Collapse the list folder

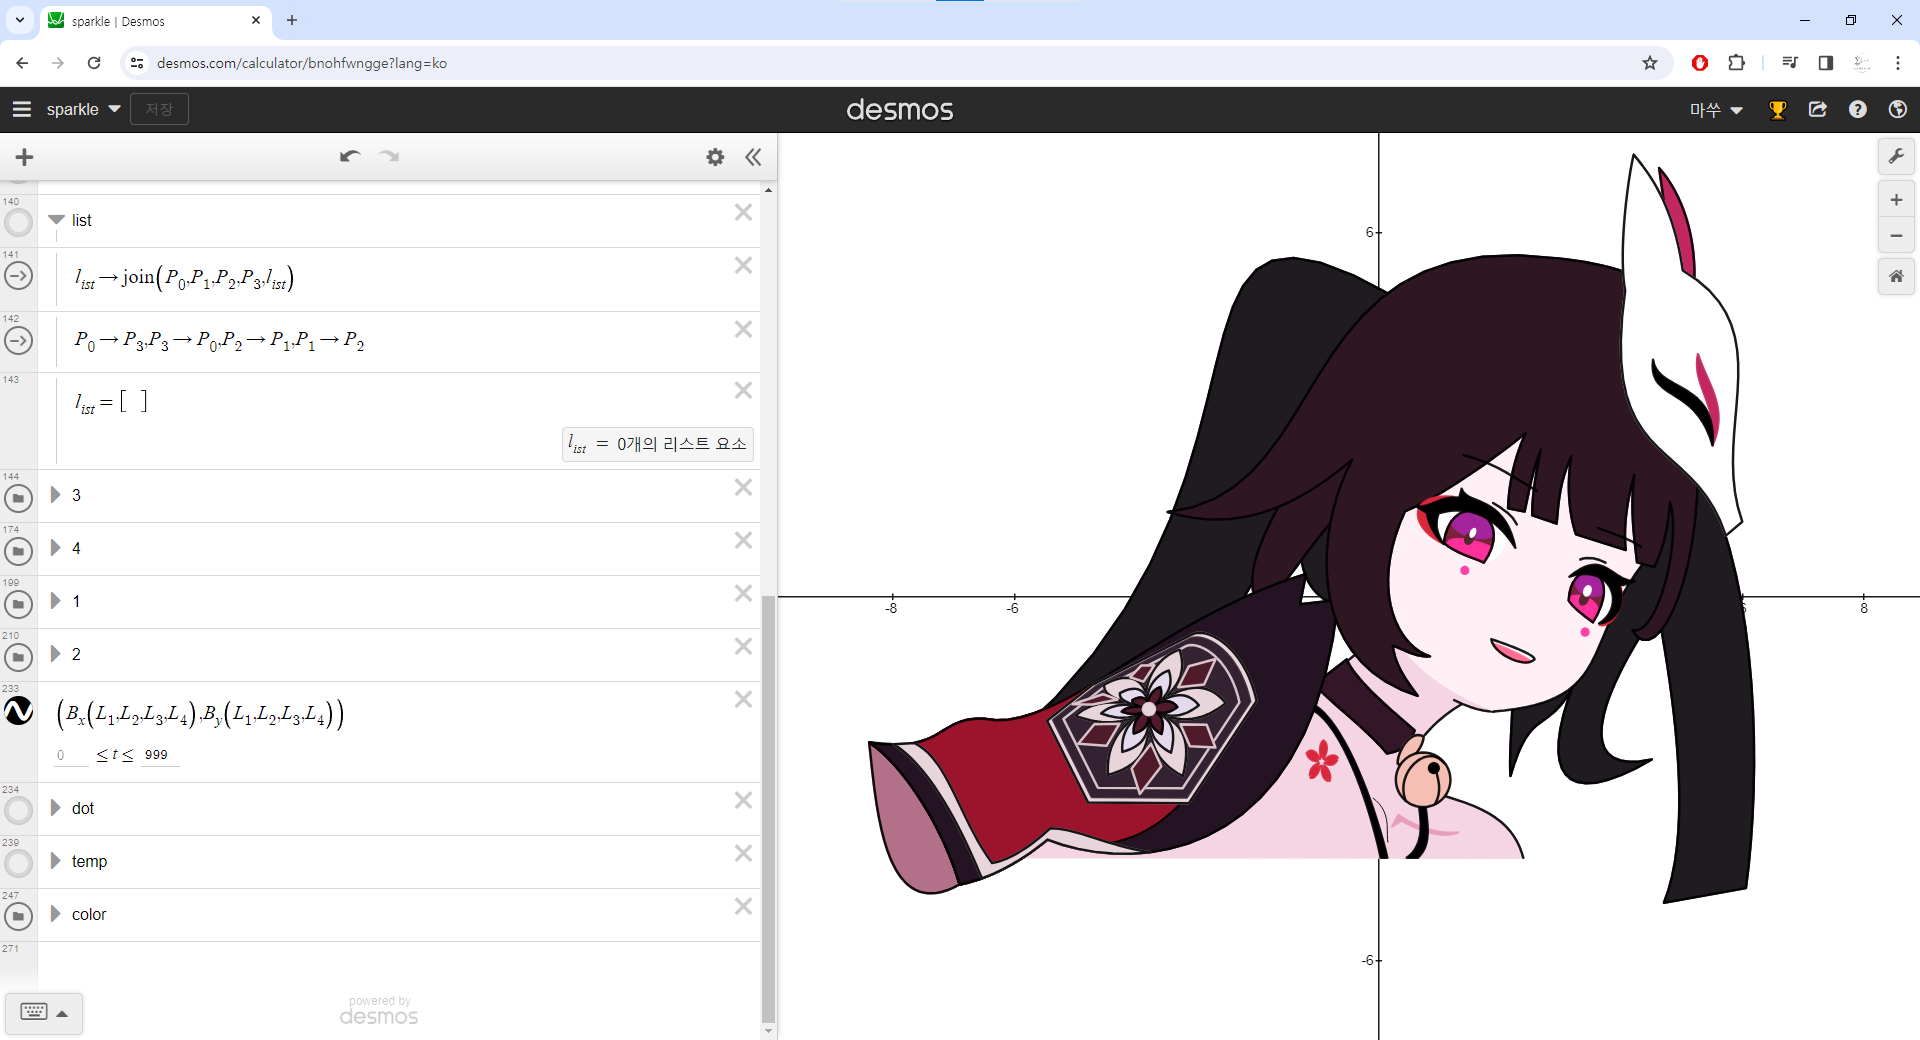coord(56,220)
